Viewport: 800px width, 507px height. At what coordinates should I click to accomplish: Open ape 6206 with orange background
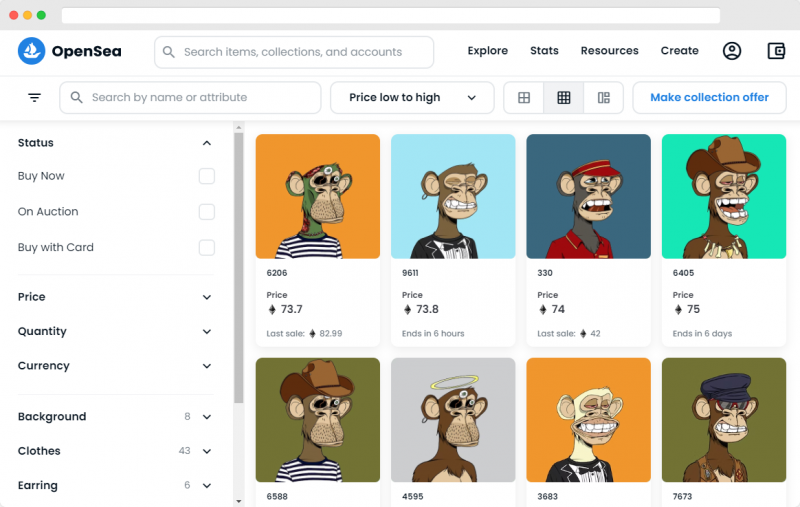[318, 196]
